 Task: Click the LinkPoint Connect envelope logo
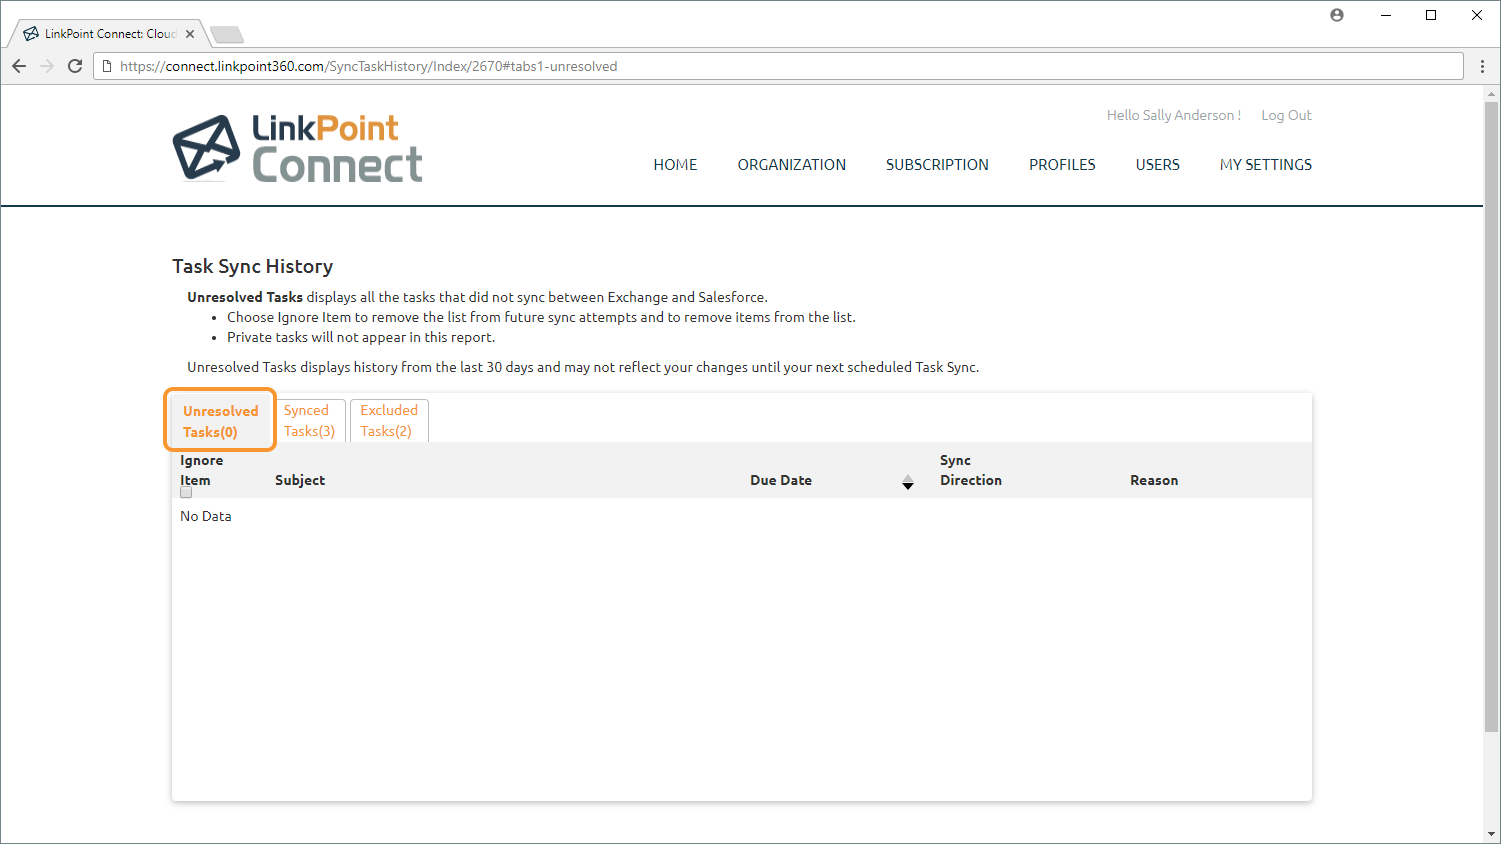click(207, 148)
